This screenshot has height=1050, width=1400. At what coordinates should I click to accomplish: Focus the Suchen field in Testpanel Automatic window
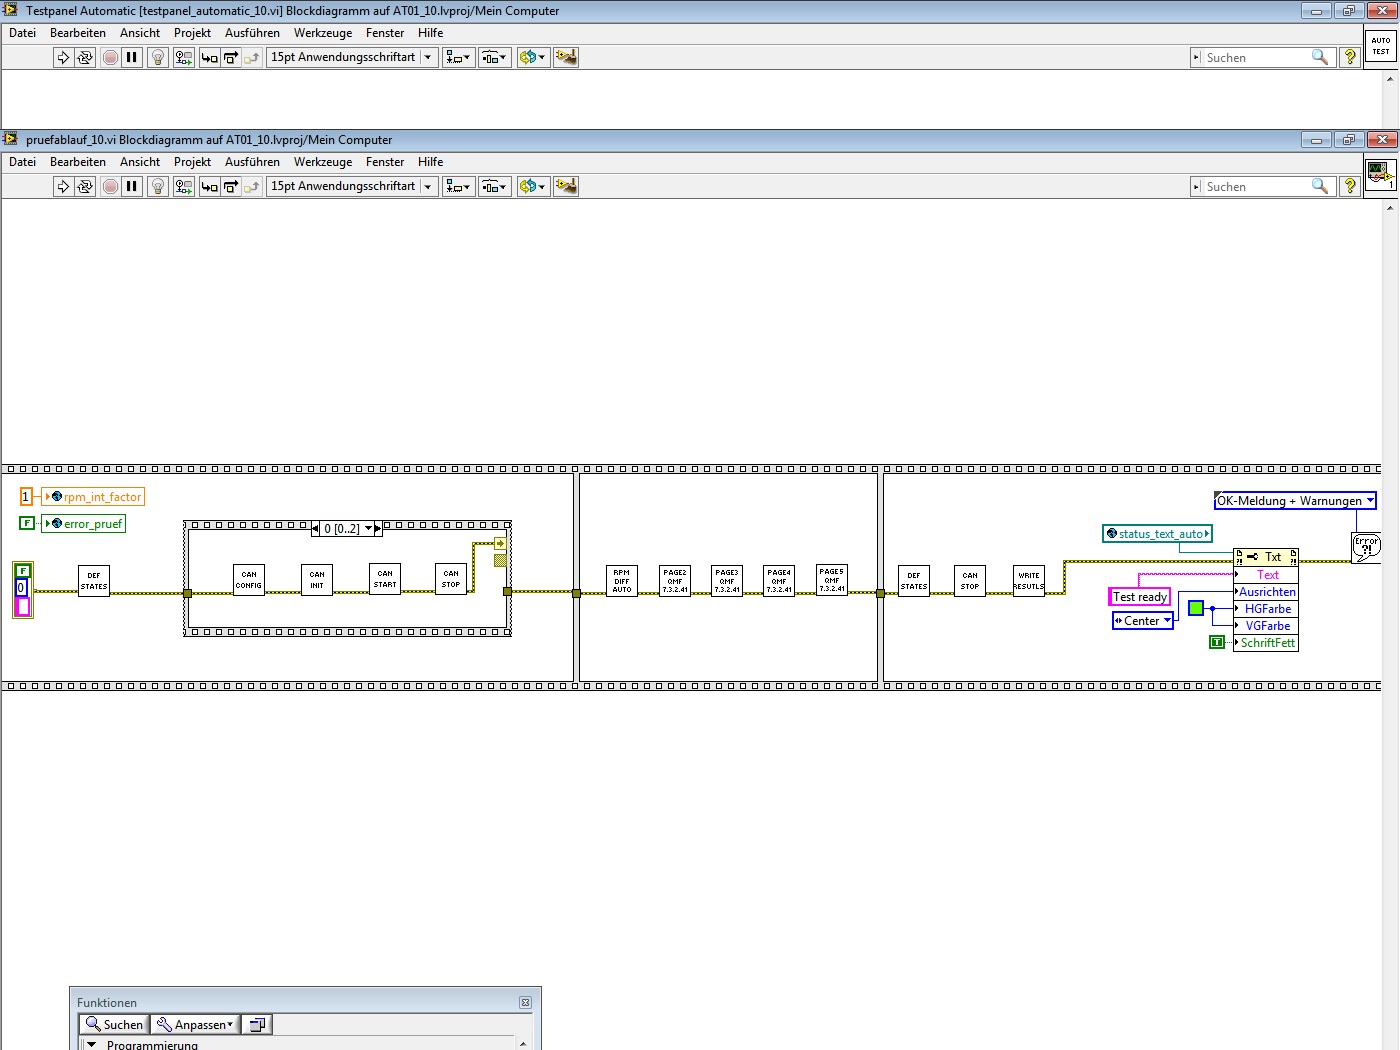[x=1257, y=58]
